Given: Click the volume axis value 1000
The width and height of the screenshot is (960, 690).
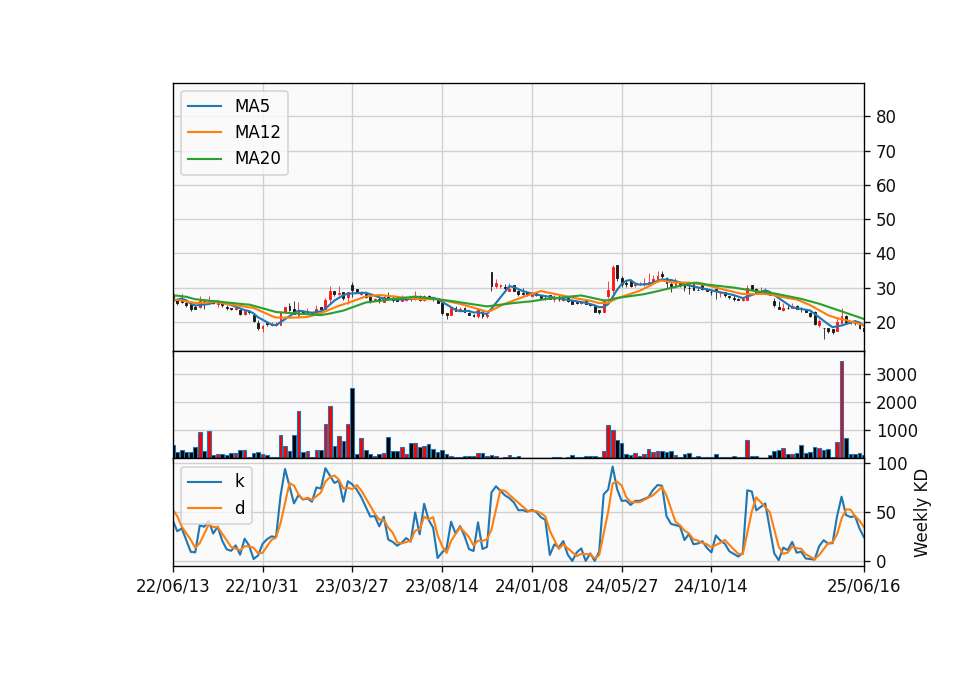Looking at the screenshot, I should 896,431.
